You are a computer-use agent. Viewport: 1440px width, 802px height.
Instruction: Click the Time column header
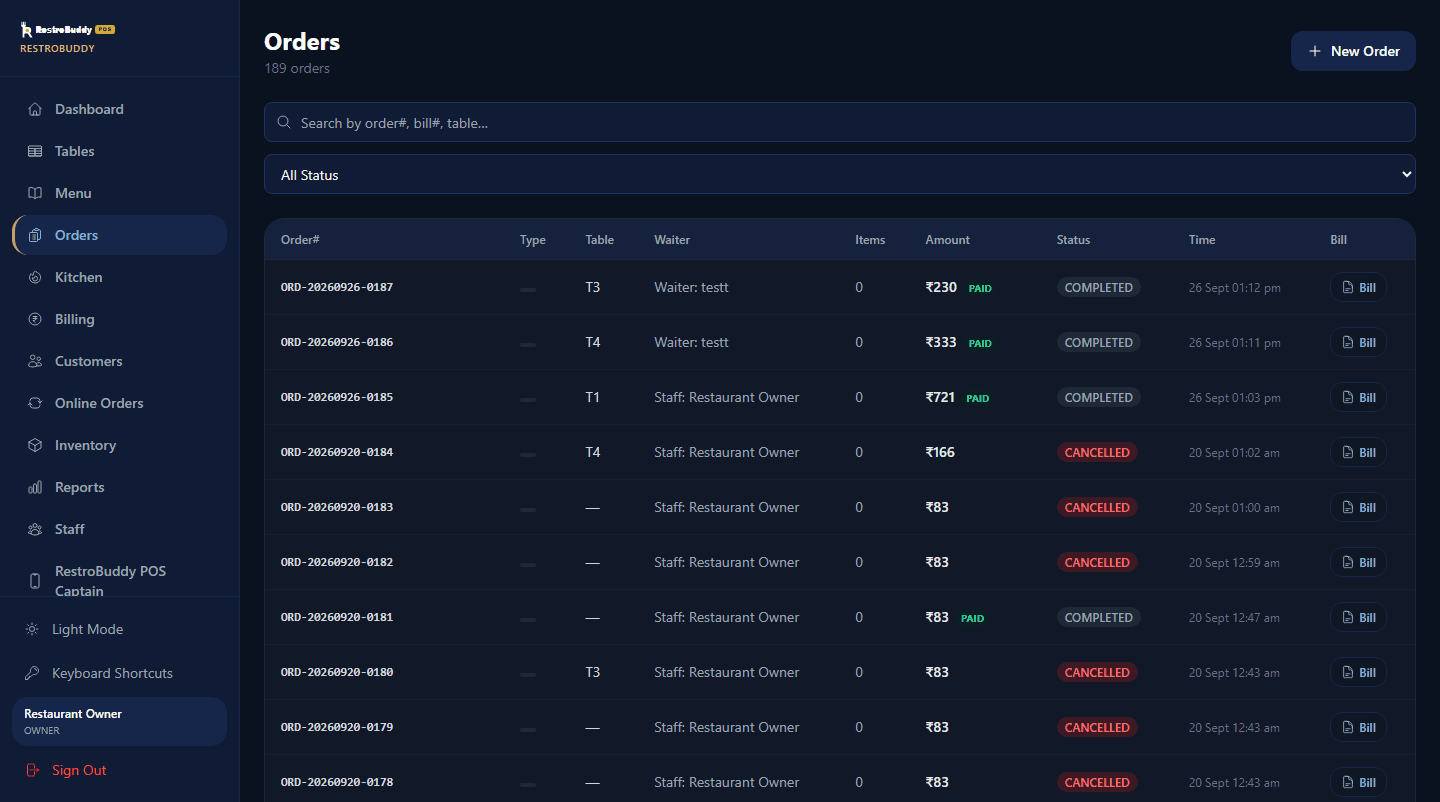(x=1202, y=240)
